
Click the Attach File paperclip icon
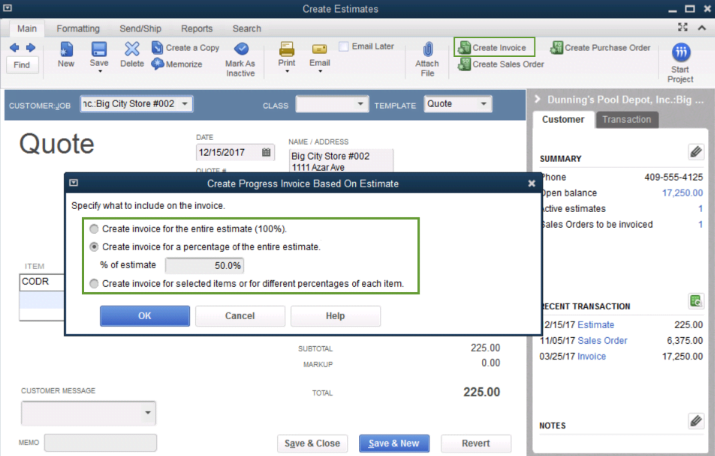[427, 49]
